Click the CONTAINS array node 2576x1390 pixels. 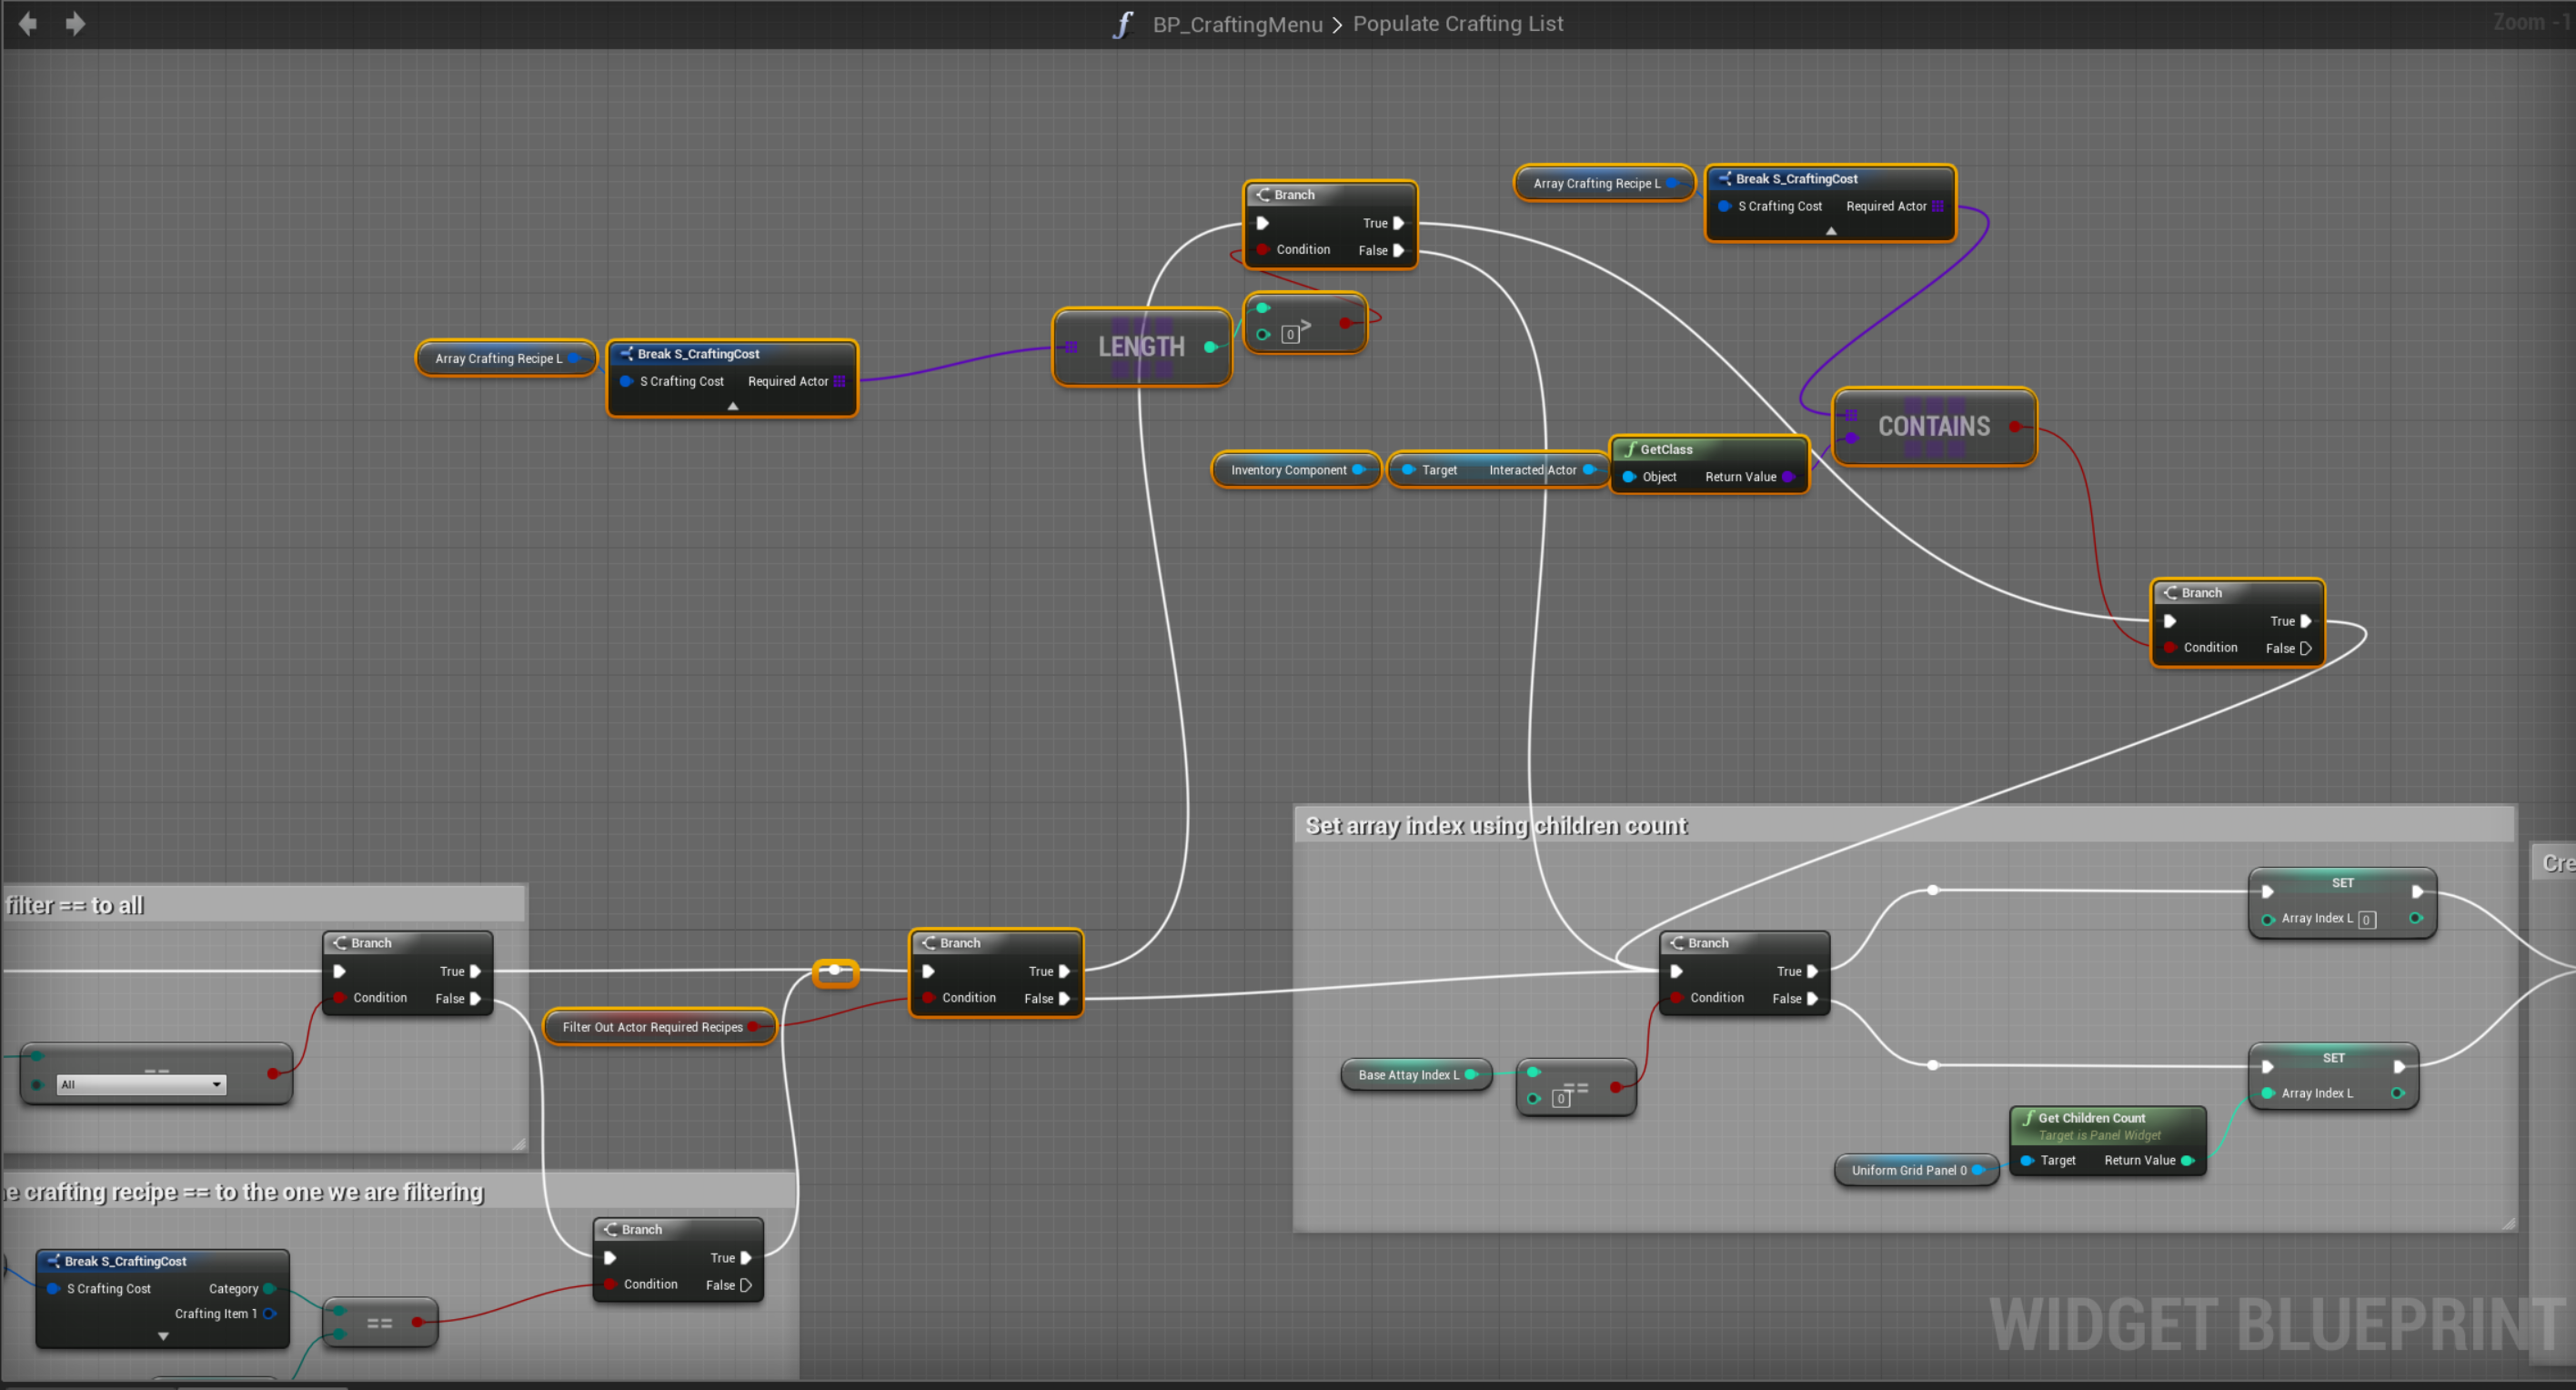tap(1933, 427)
